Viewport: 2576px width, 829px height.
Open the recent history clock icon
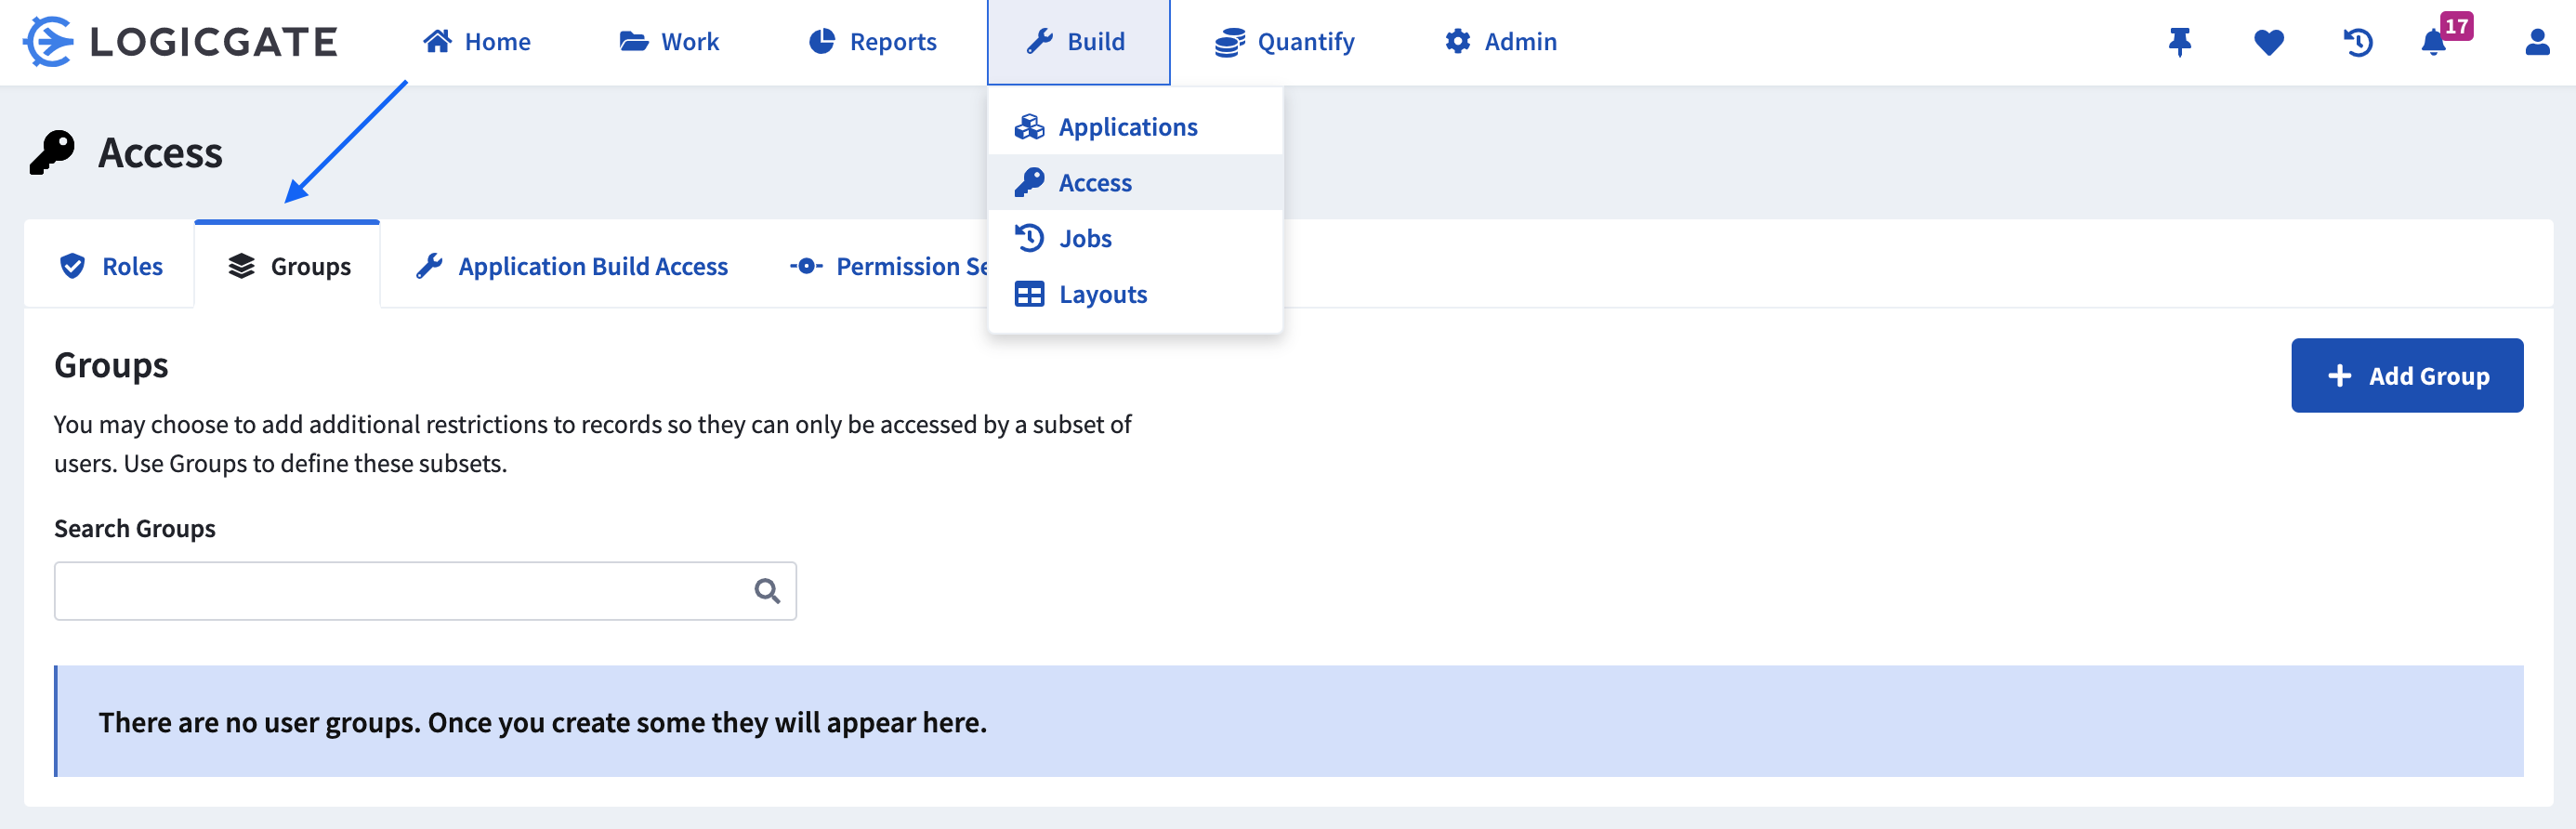click(2358, 42)
